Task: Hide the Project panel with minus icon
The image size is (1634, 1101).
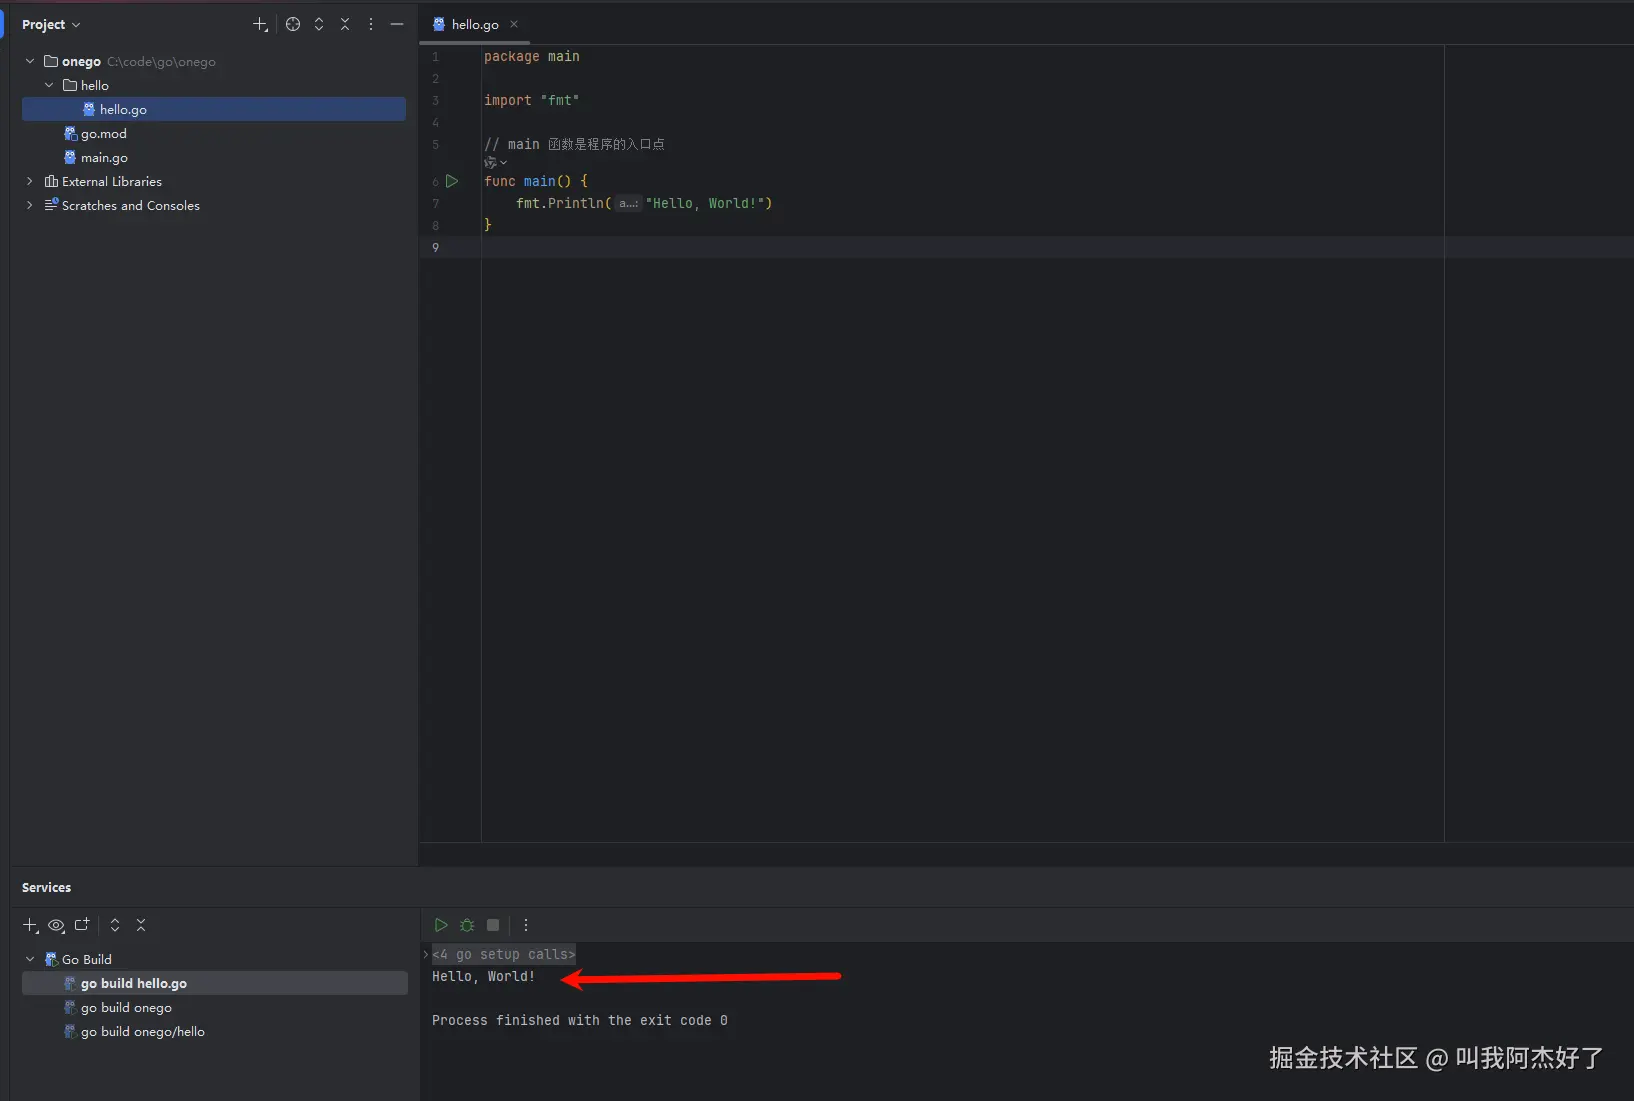Action: [x=397, y=24]
